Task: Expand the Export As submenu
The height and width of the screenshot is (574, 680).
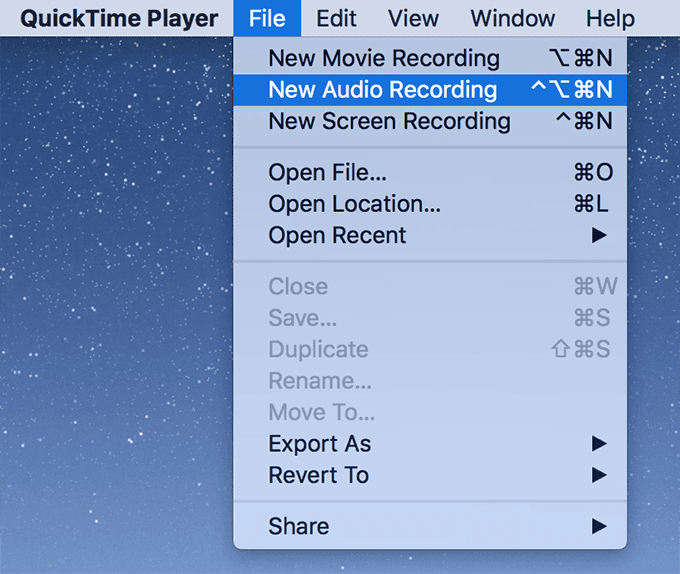Action: [430, 444]
